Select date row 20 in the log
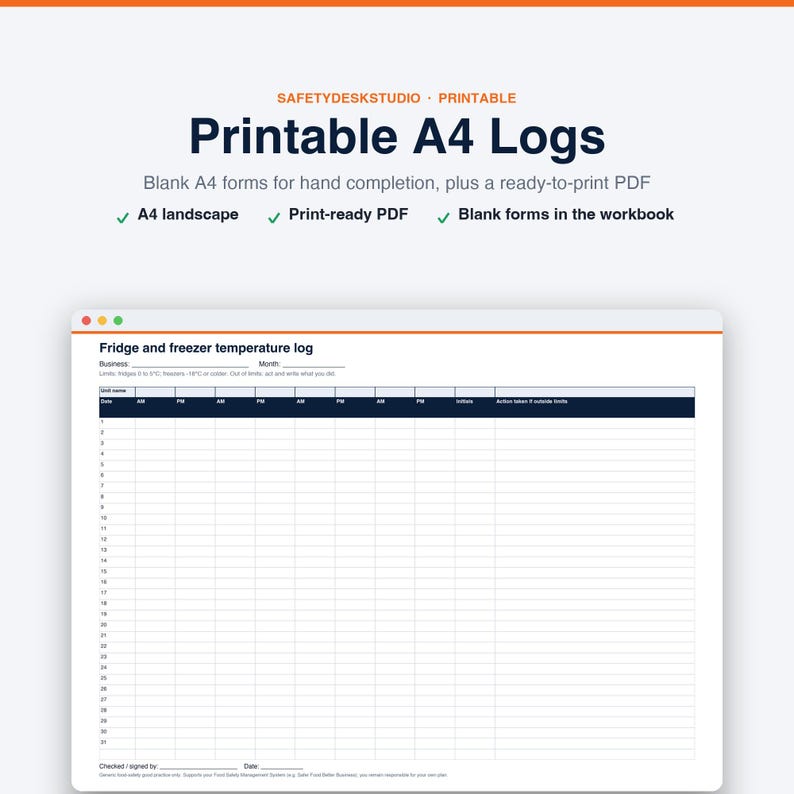This screenshot has width=794, height=794. click(x=397, y=625)
